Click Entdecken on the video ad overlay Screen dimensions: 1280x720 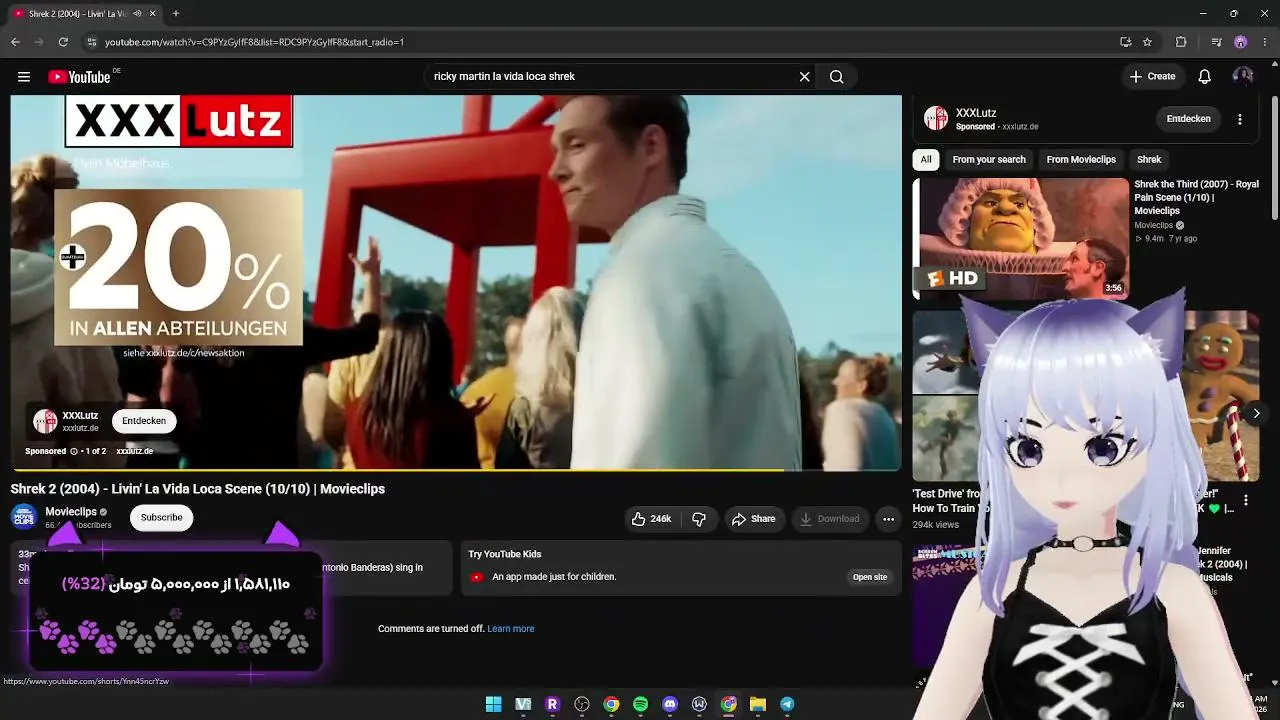(x=144, y=421)
